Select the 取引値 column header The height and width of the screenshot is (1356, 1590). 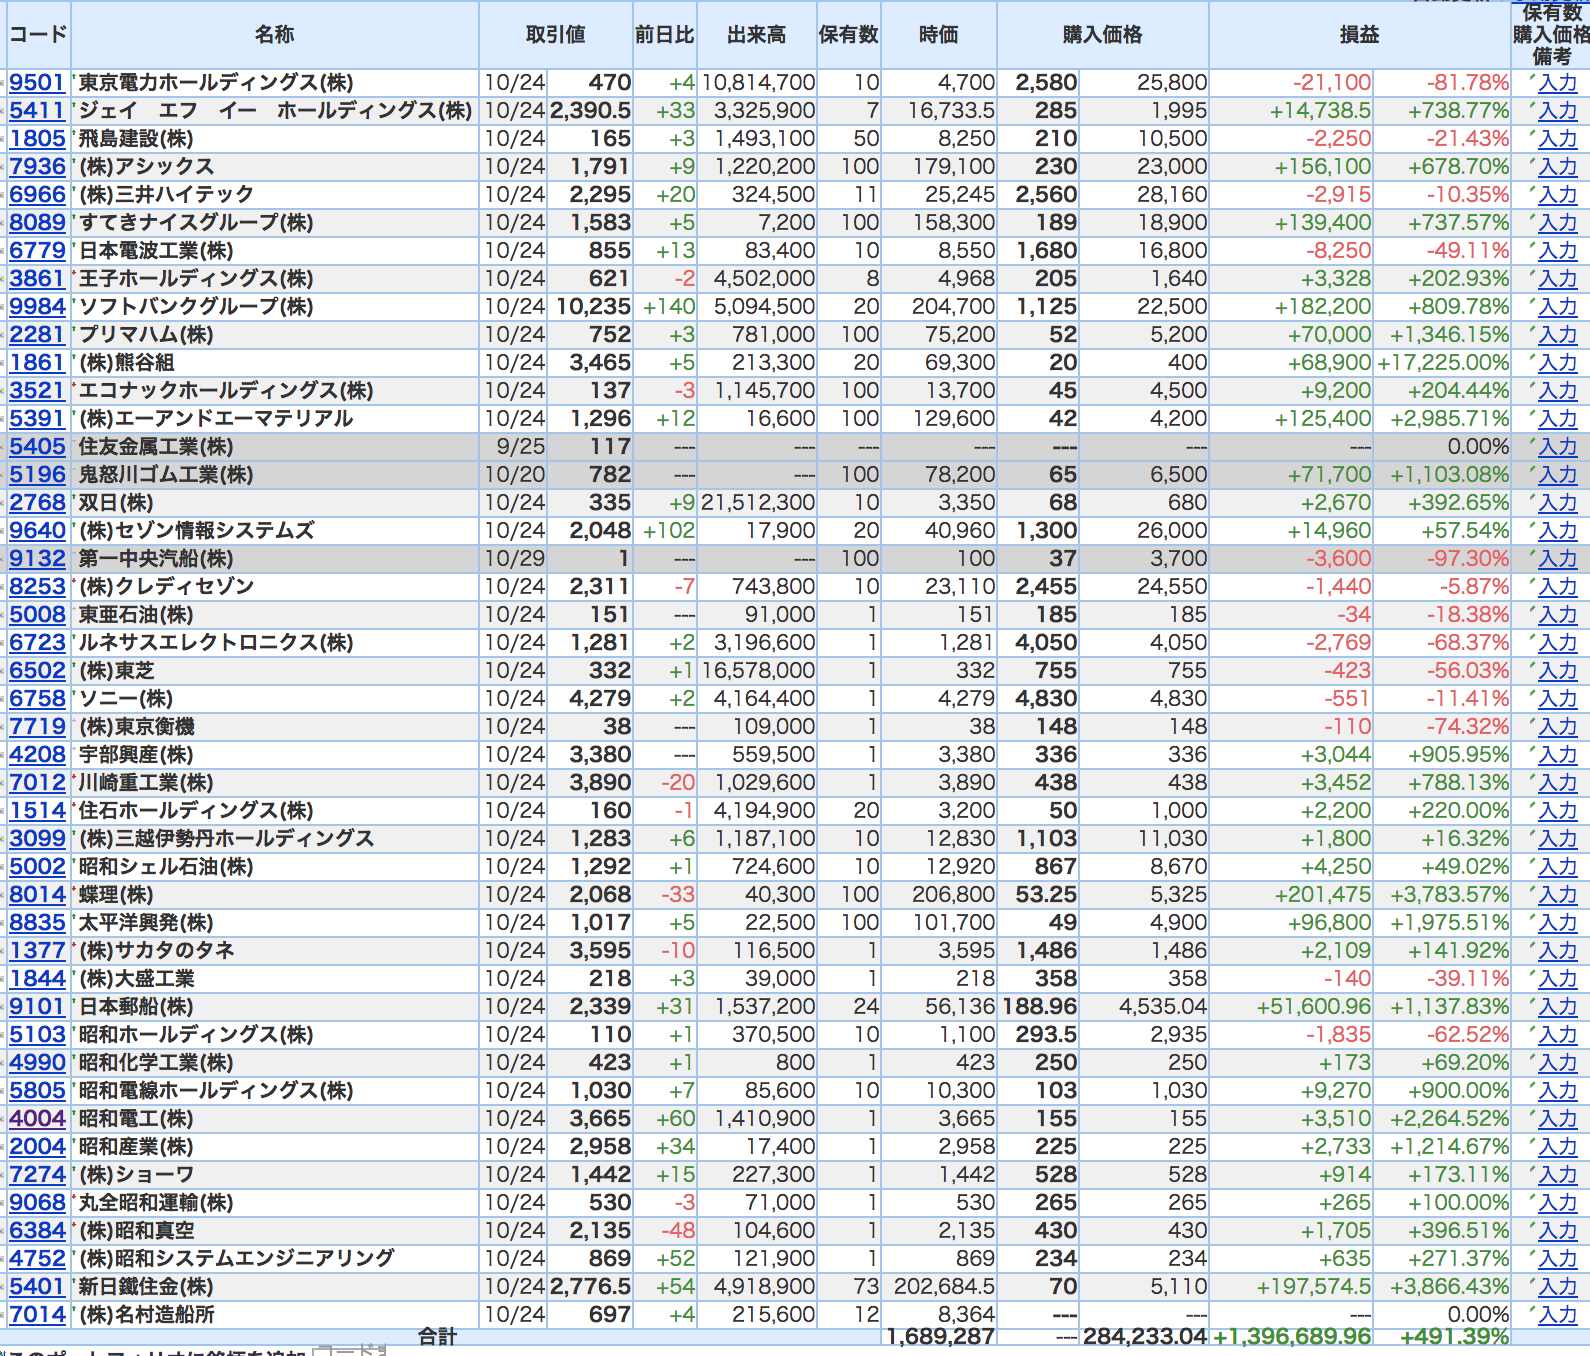555,35
